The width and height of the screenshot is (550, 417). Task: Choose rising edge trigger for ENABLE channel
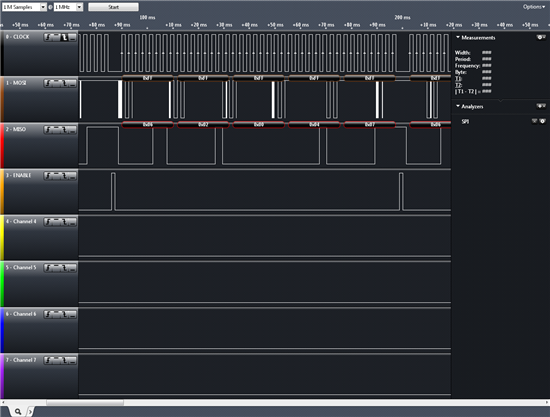point(48,176)
